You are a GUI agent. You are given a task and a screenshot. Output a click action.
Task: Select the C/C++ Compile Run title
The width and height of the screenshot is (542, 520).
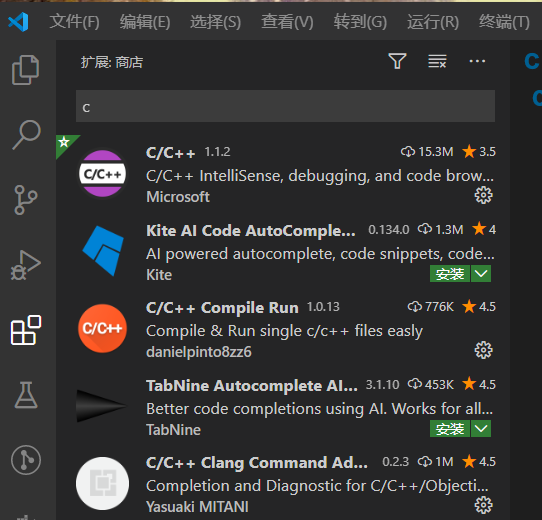[222, 308]
